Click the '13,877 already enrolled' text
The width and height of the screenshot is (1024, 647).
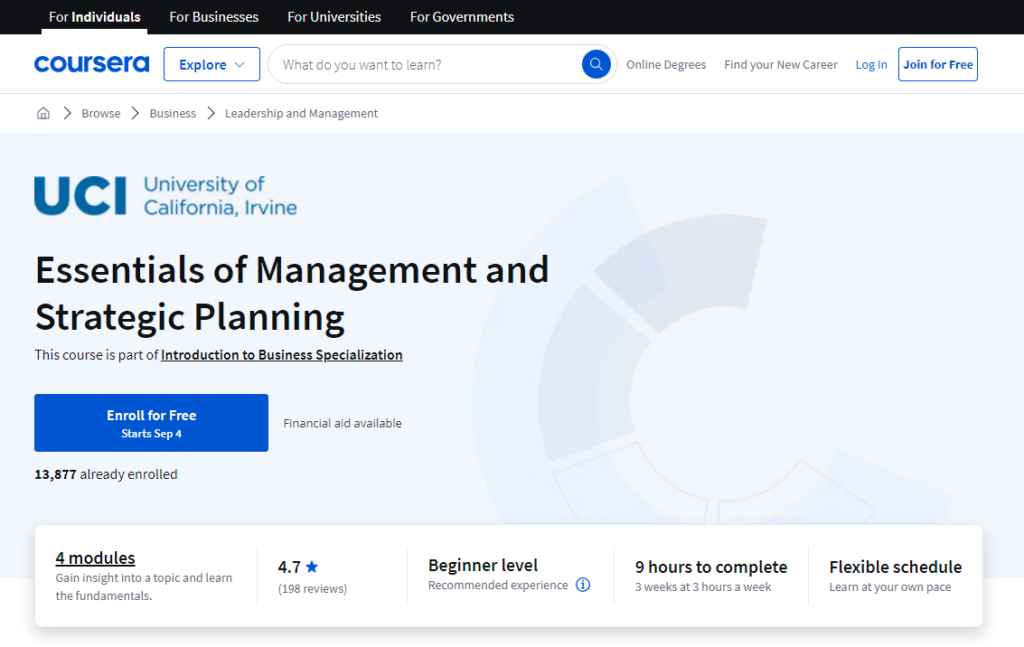pyautogui.click(x=106, y=474)
